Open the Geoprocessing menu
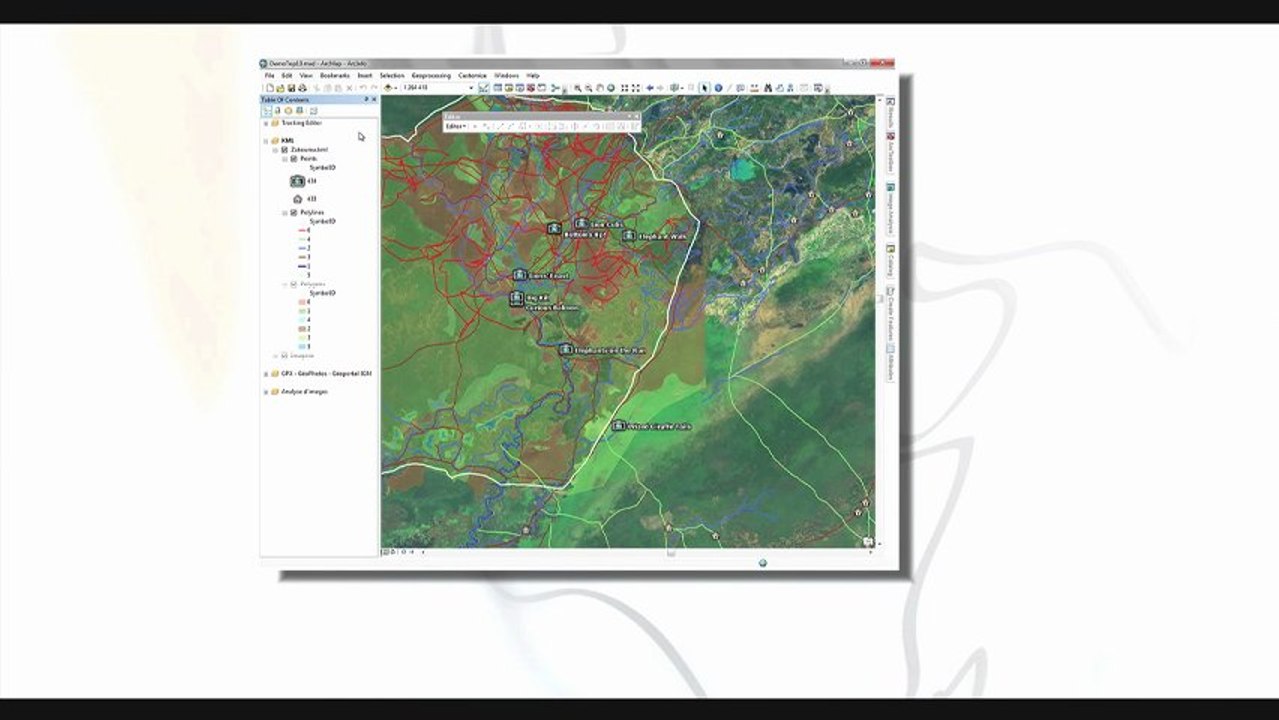Screen dimensions: 1279x720 [431, 76]
